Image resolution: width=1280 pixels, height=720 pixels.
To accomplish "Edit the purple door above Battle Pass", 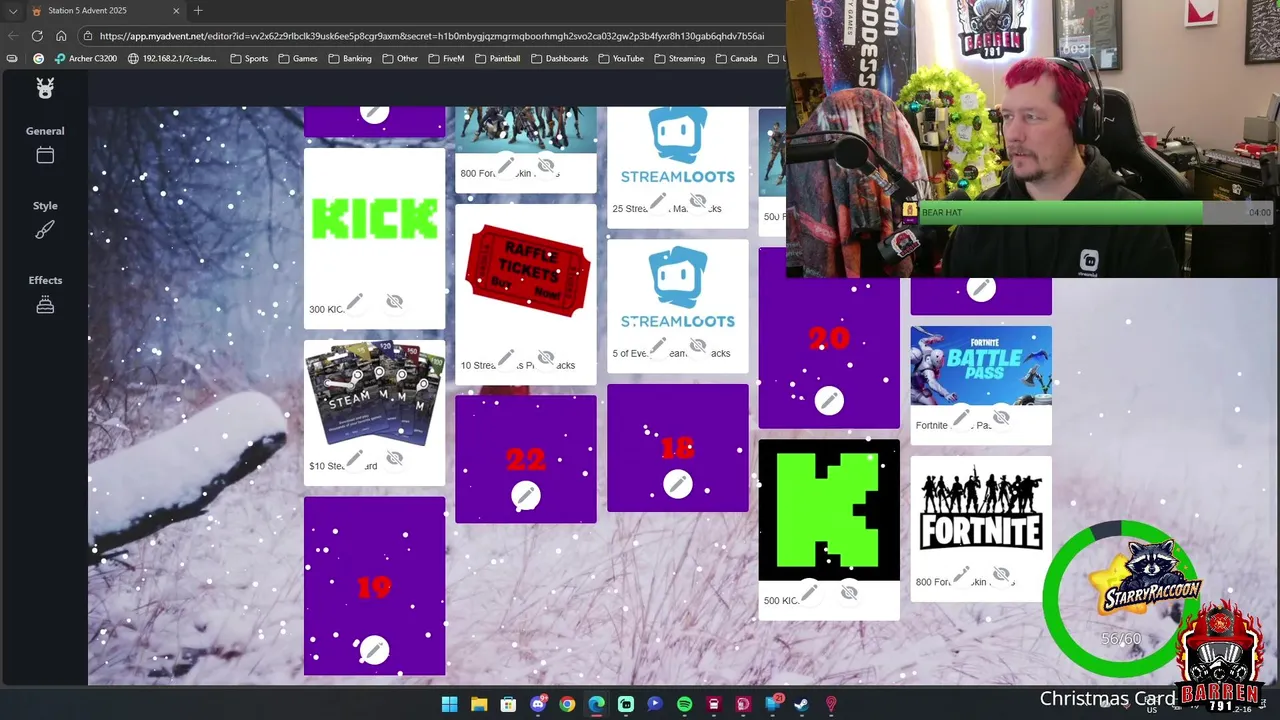I will [981, 289].
